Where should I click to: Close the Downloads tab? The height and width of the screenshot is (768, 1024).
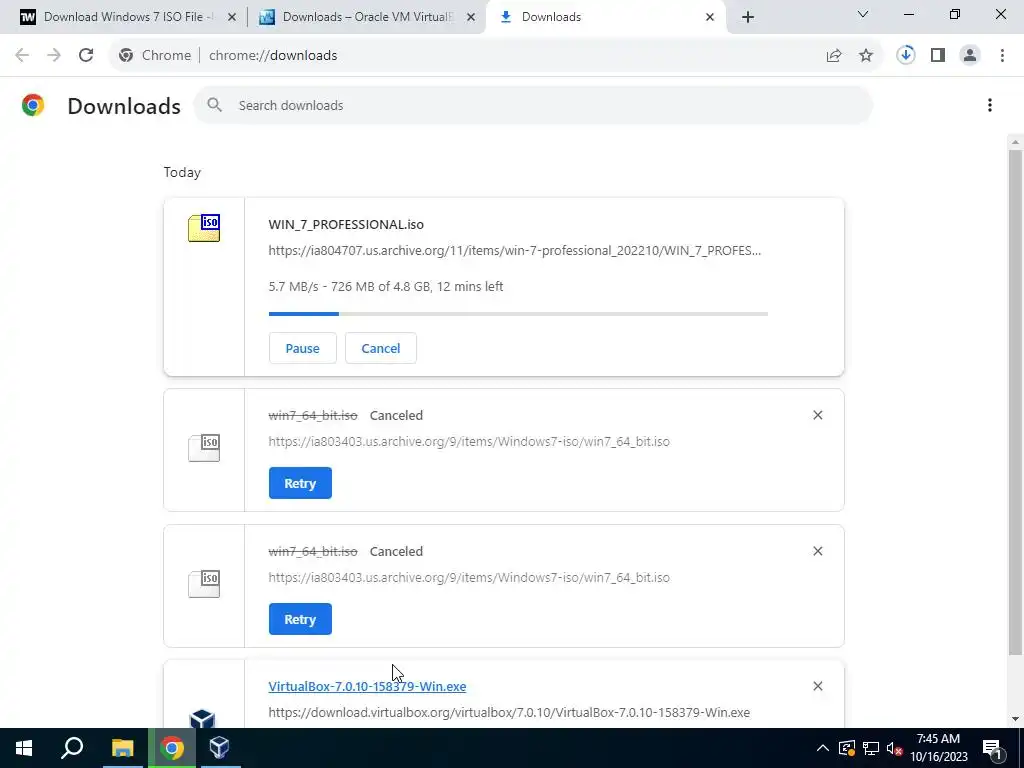click(710, 18)
